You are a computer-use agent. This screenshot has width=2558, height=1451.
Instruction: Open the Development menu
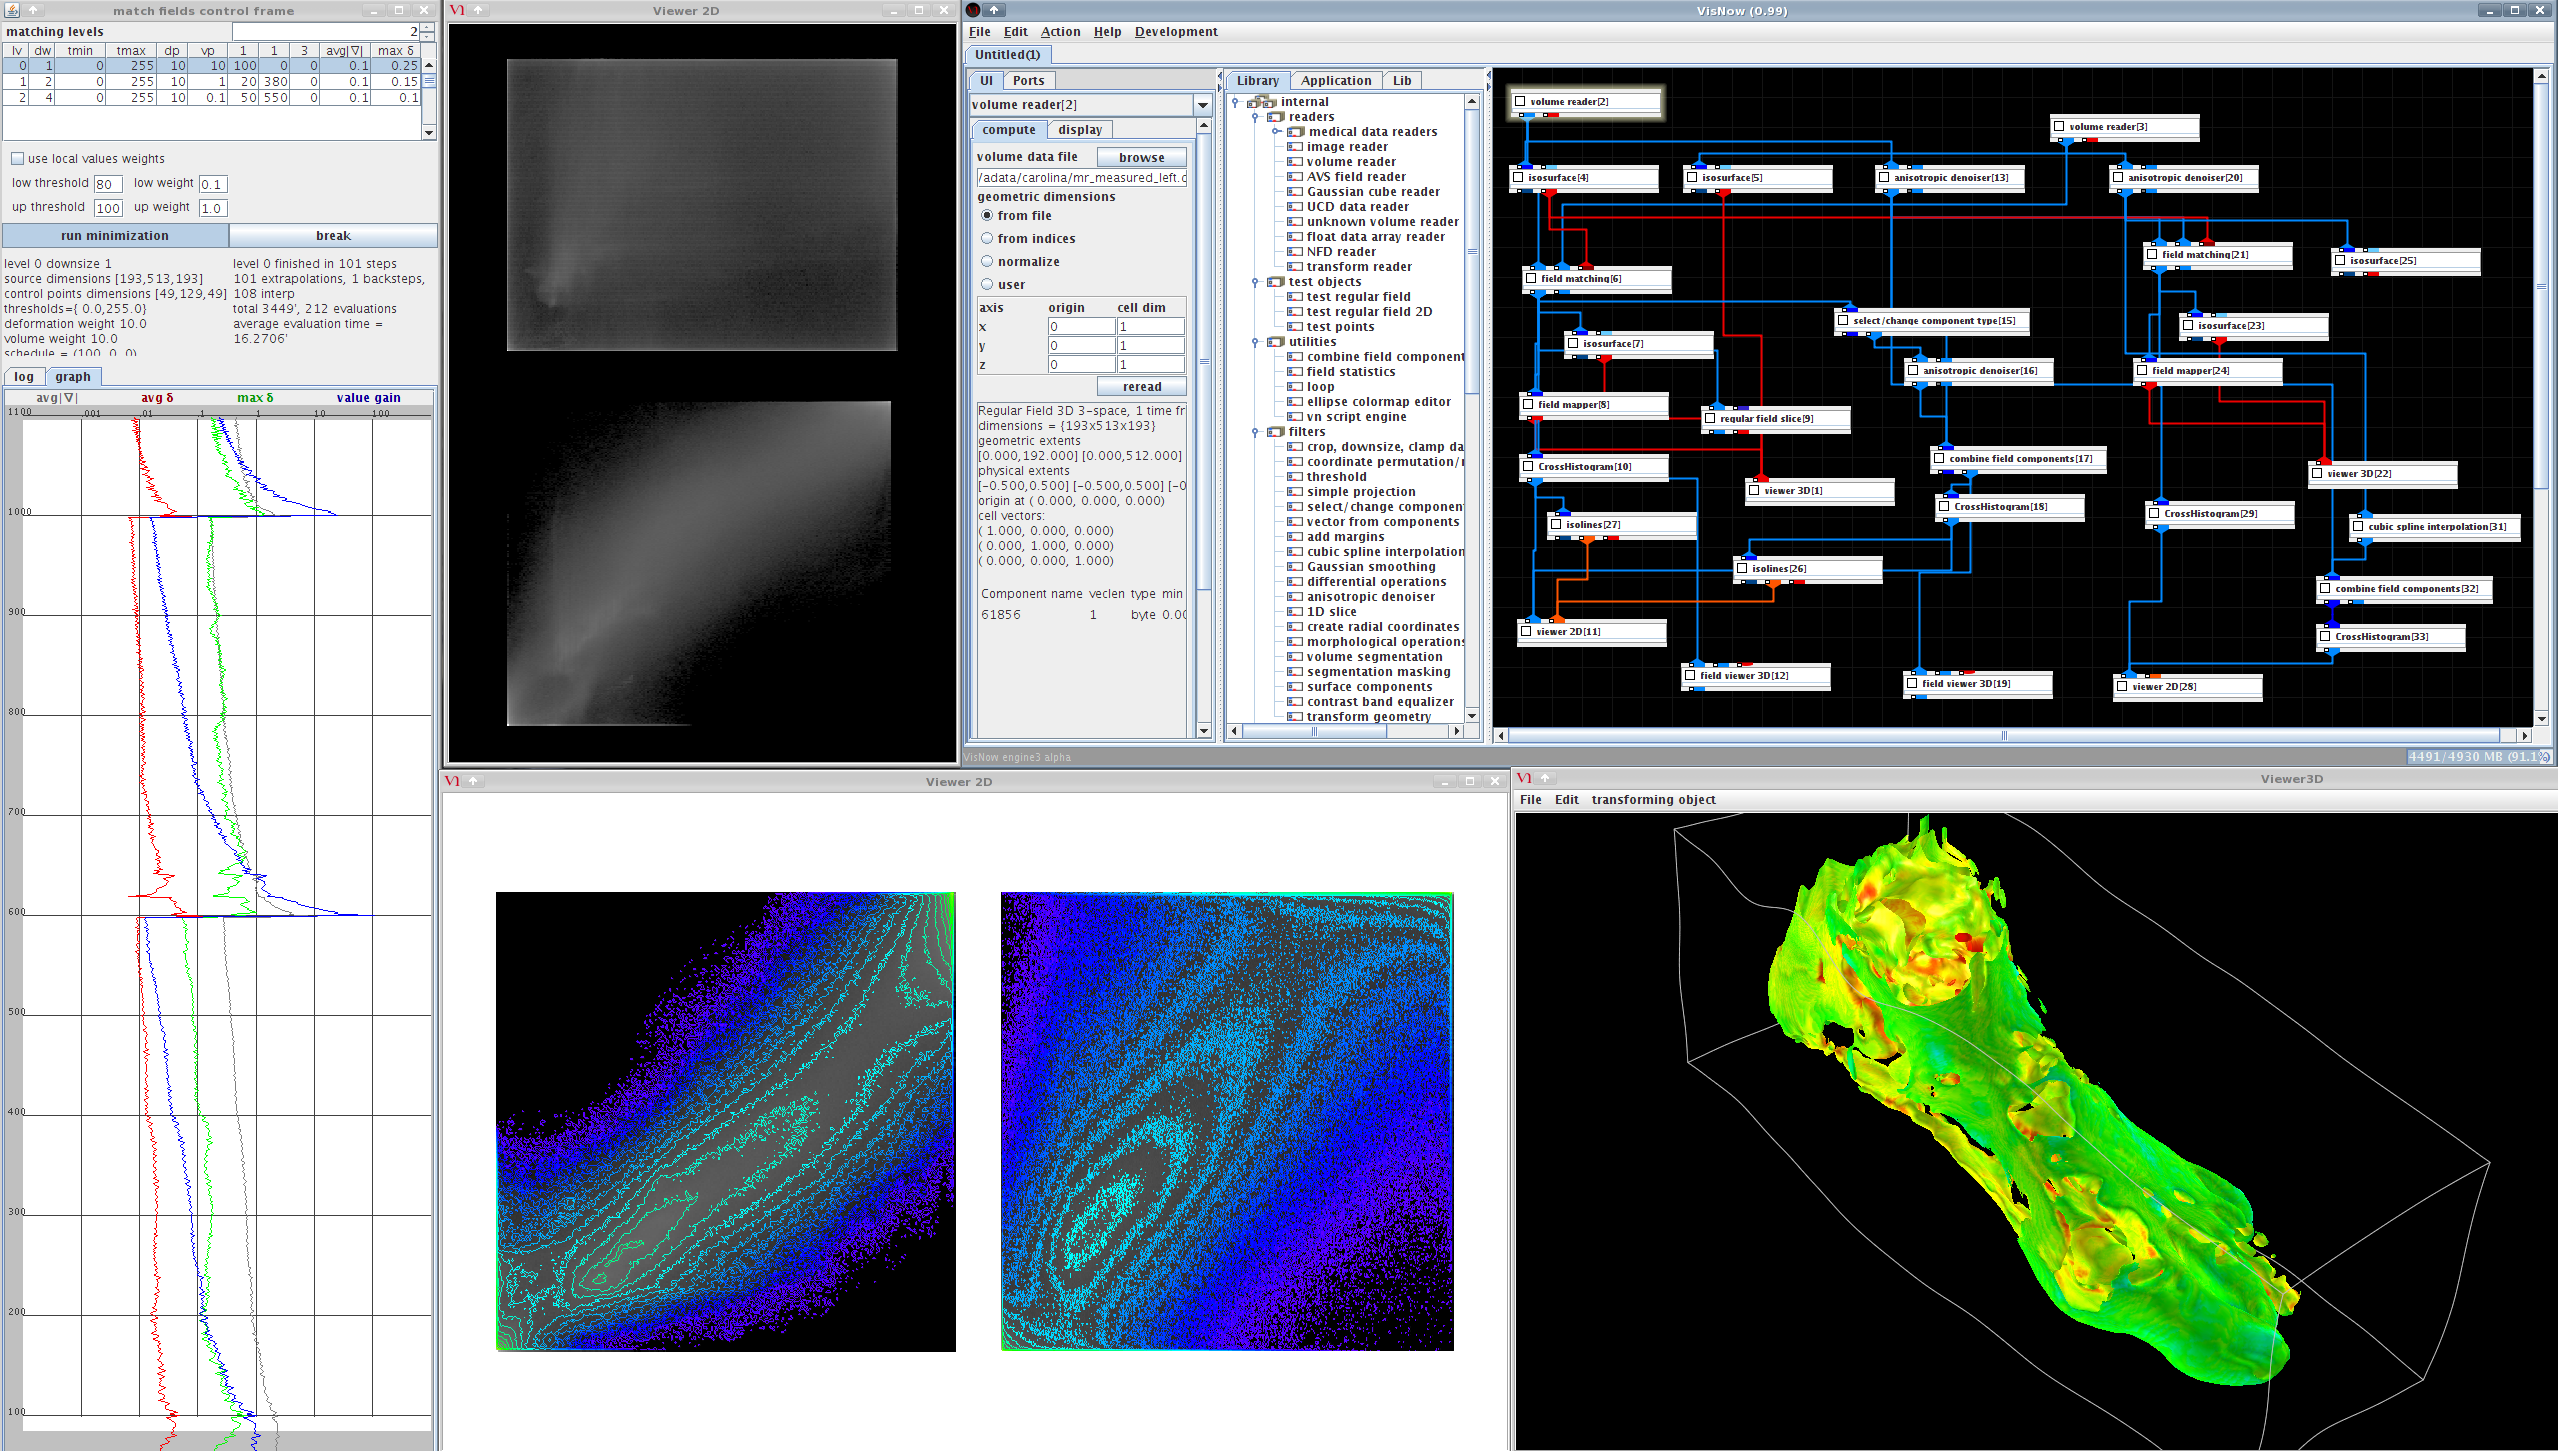[x=1175, y=32]
